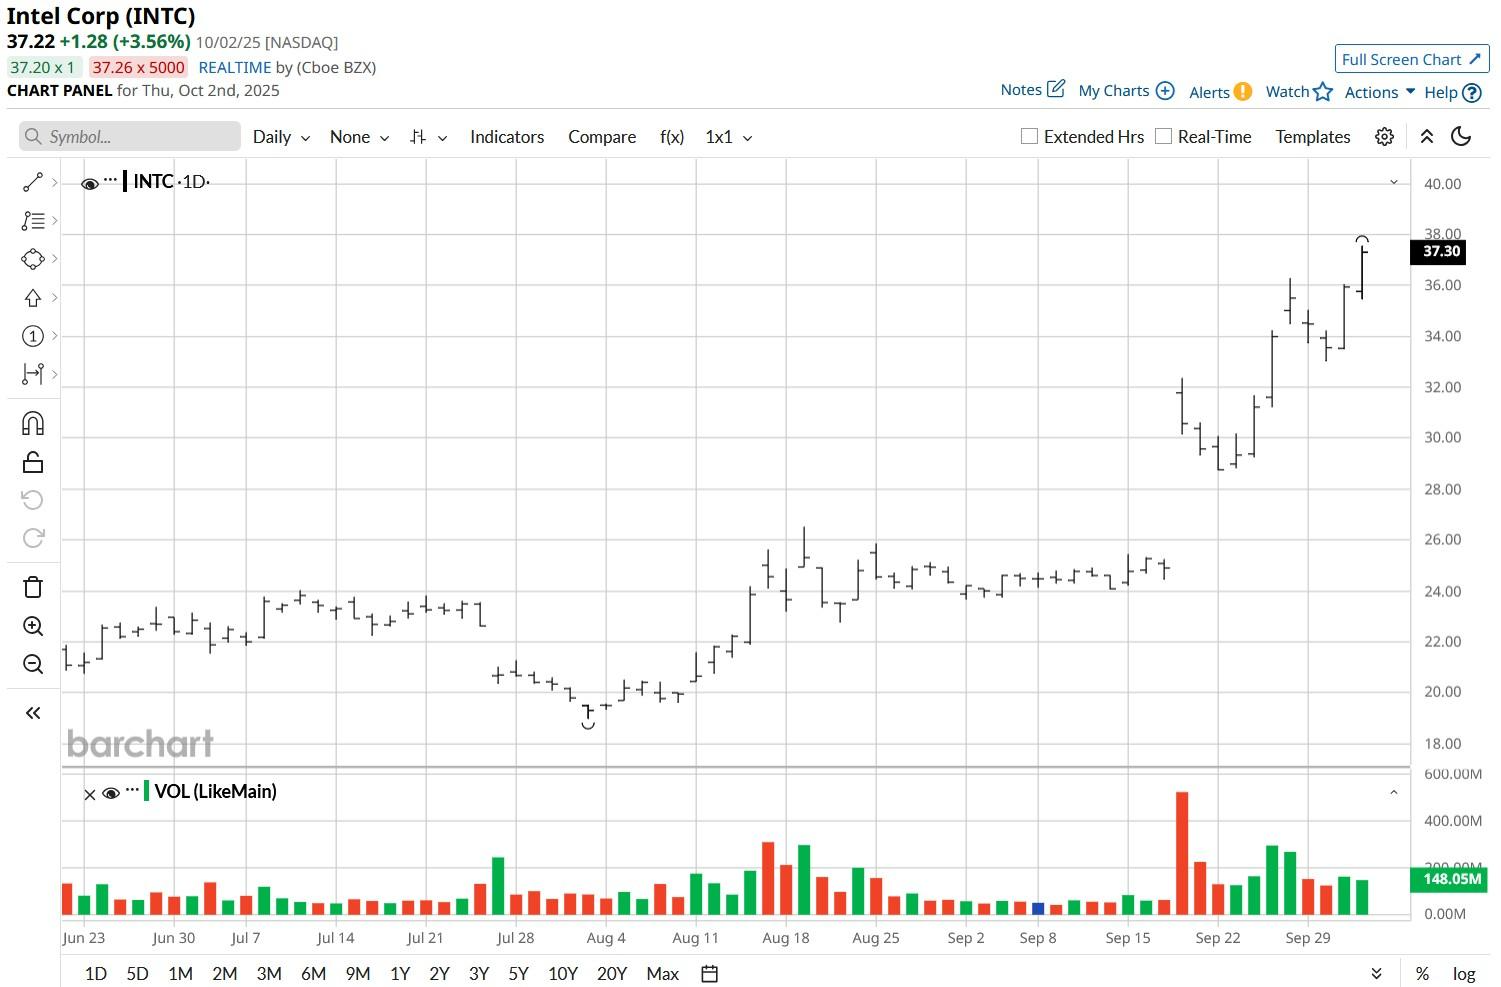Open the Daily interval dropdown

coord(281,137)
